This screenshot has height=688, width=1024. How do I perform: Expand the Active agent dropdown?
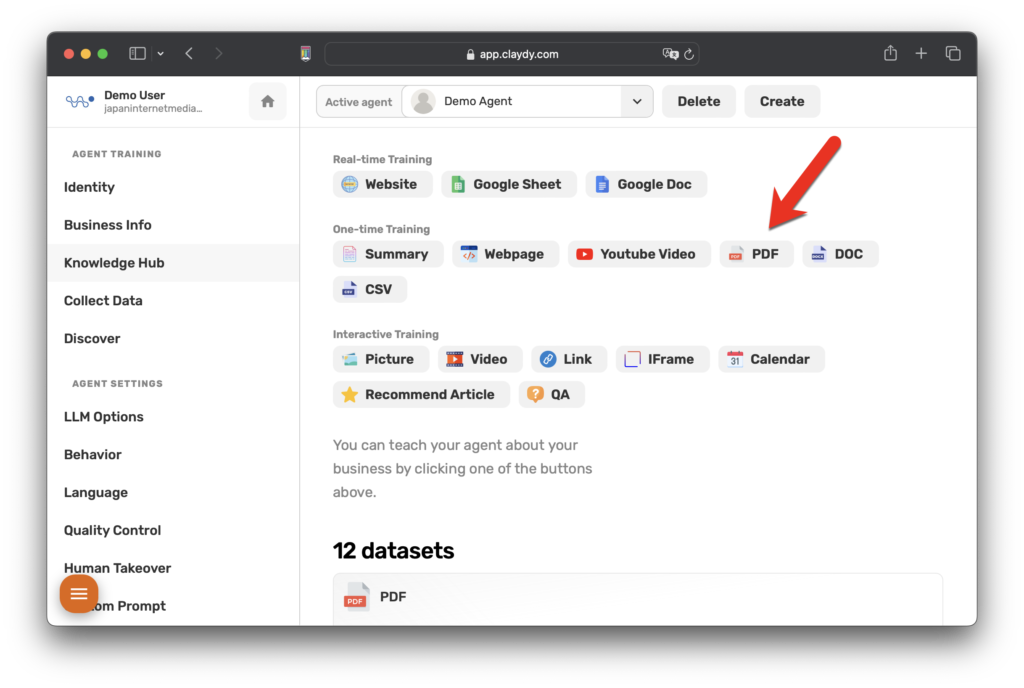pyautogui.click(x=636, y=101)
